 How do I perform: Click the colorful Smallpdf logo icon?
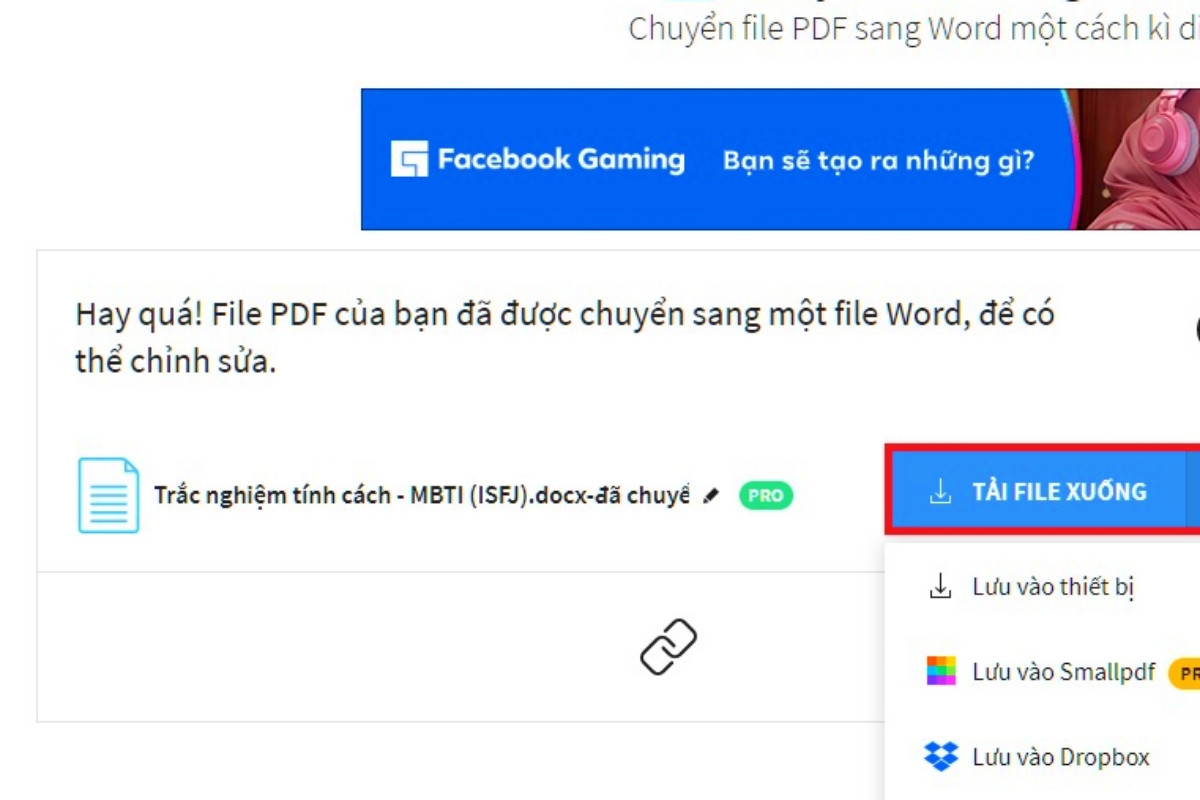click(x=941, y=671)
